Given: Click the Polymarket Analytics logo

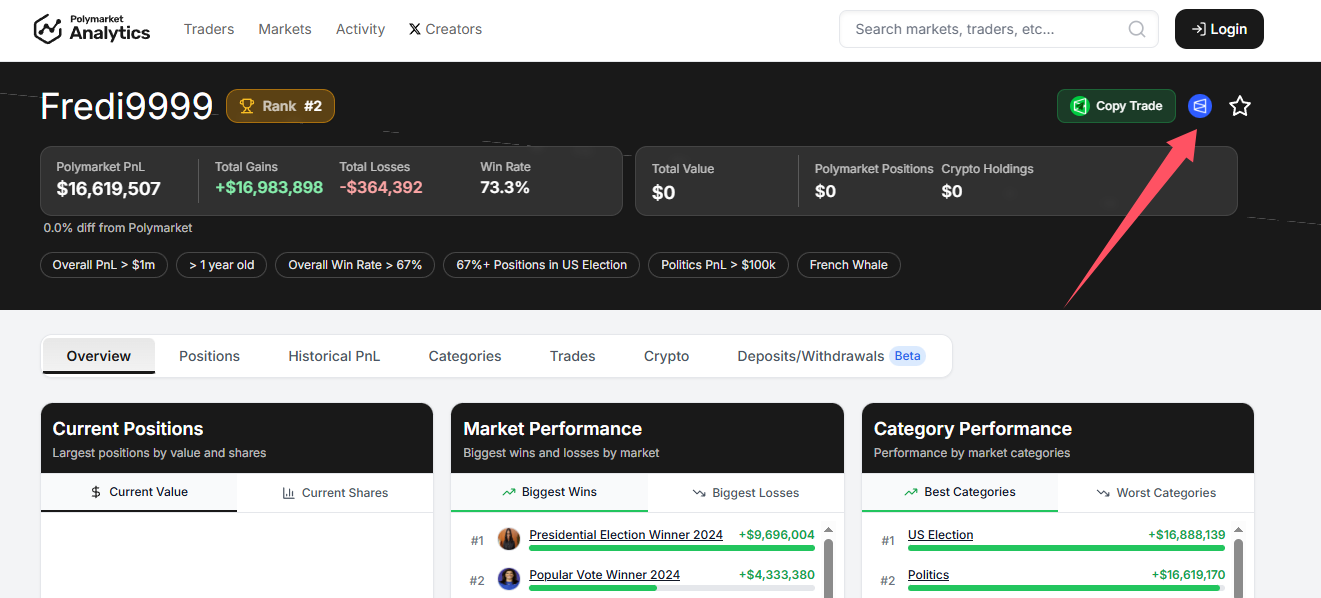Looking at the screenshot, I should (x=92, y=29).
